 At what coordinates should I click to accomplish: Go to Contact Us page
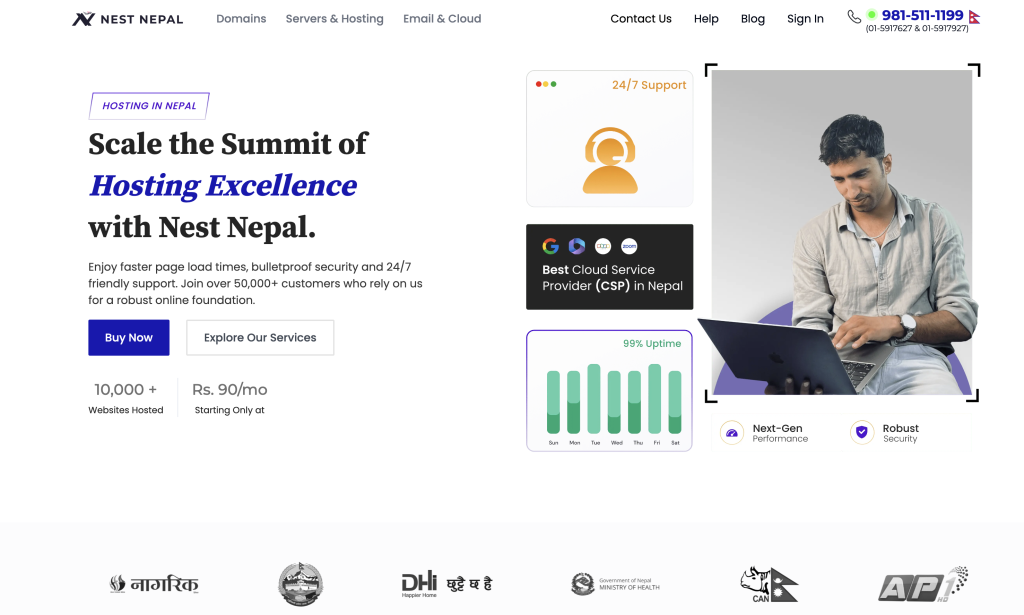640,19
